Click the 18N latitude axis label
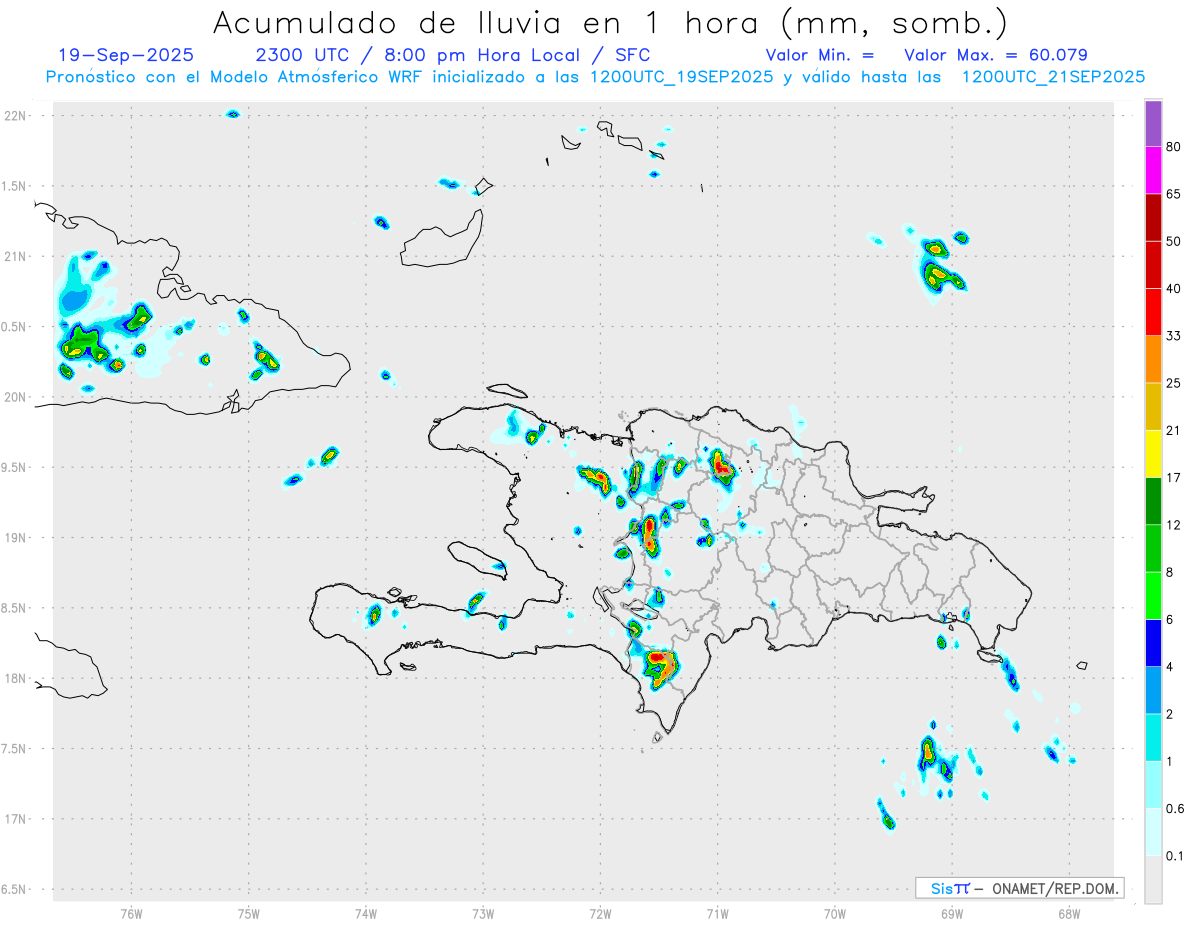Image resolution: width=1200 pixels, height=927 pixels. (18, 679)
